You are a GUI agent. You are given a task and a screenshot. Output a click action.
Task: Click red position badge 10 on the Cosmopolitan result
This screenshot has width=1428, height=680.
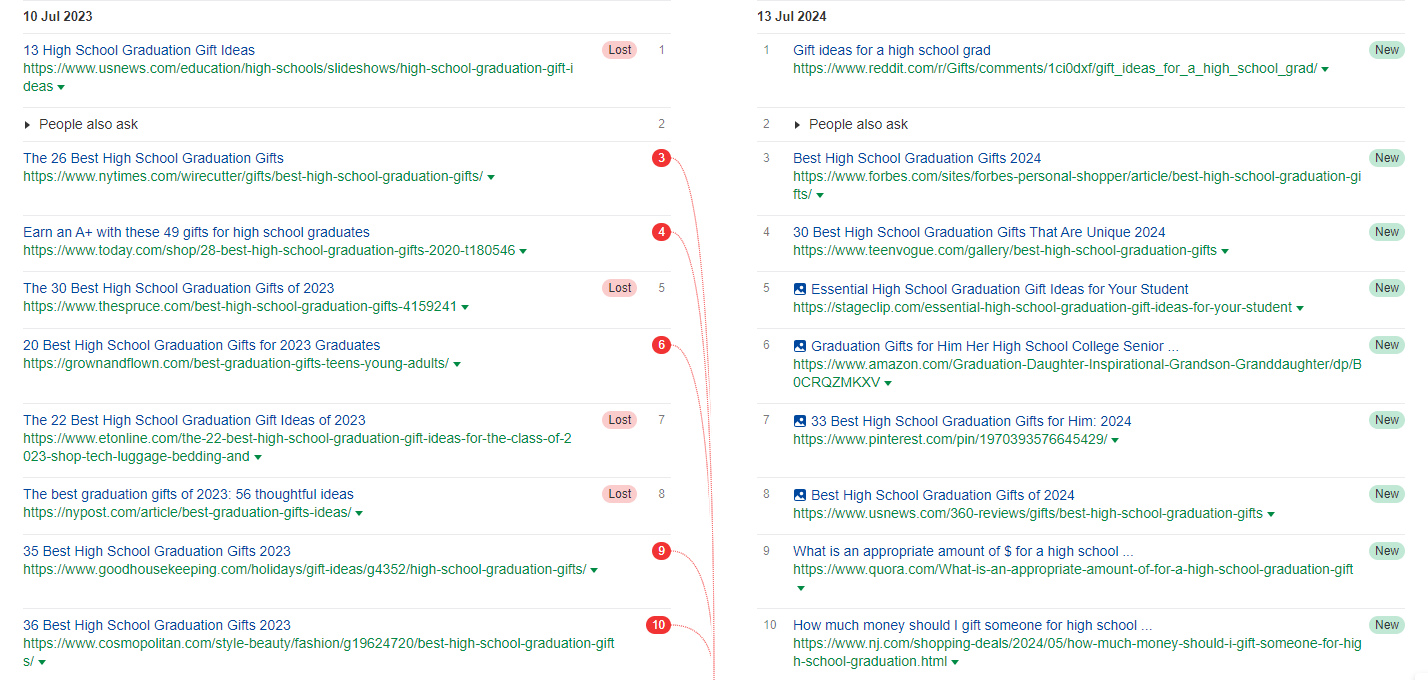click(x=658, y=624)
